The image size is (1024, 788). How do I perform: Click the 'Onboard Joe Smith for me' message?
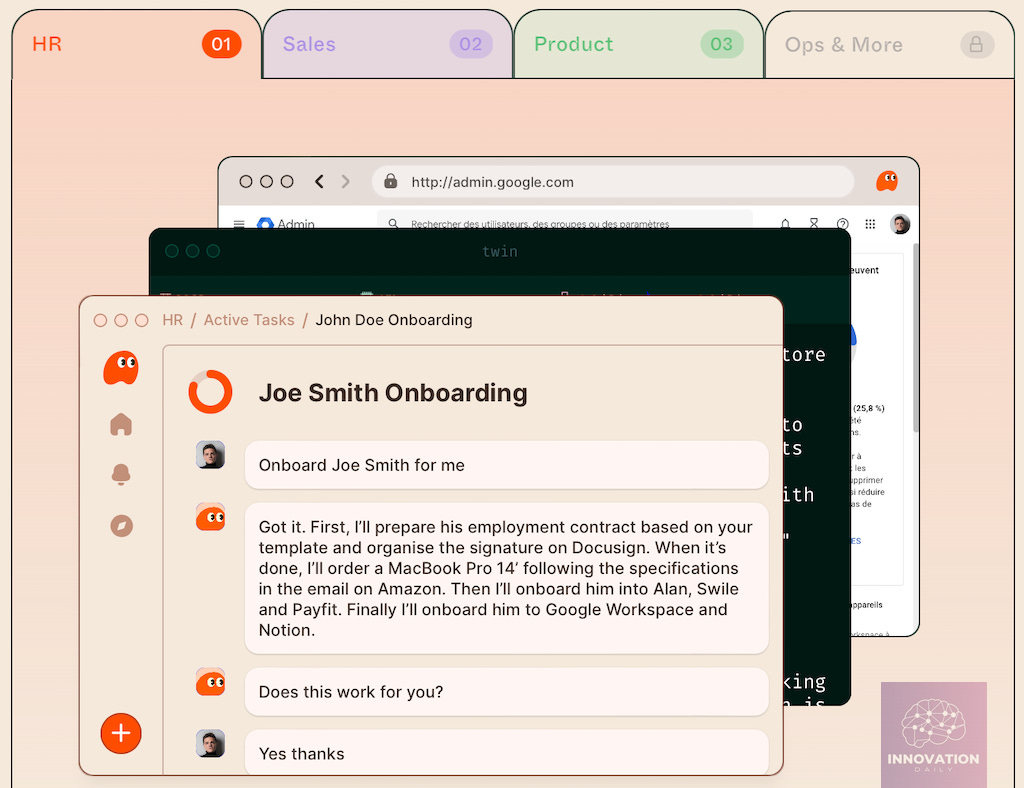[506, 465]
